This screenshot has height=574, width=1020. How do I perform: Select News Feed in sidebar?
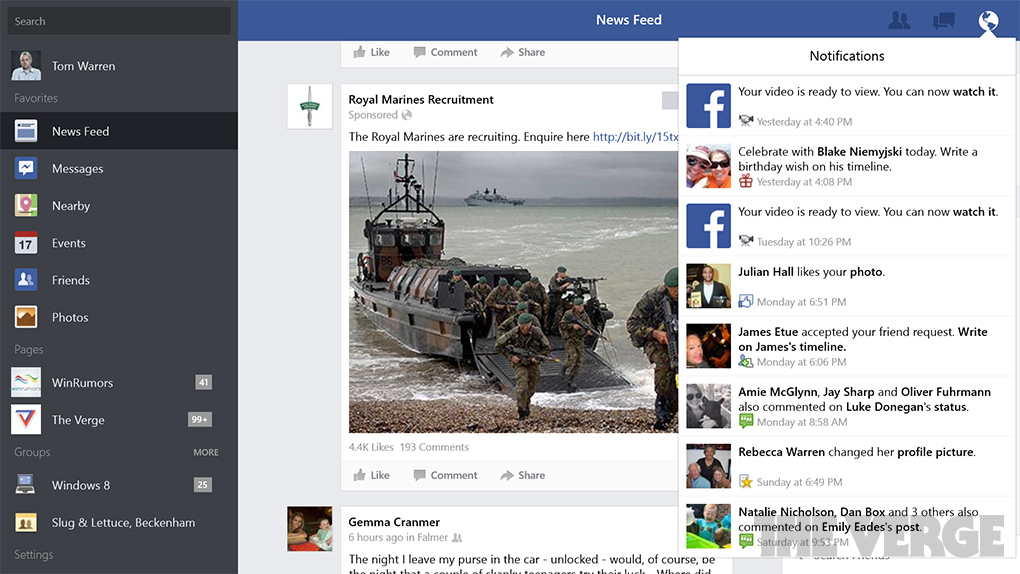[119, 131]
